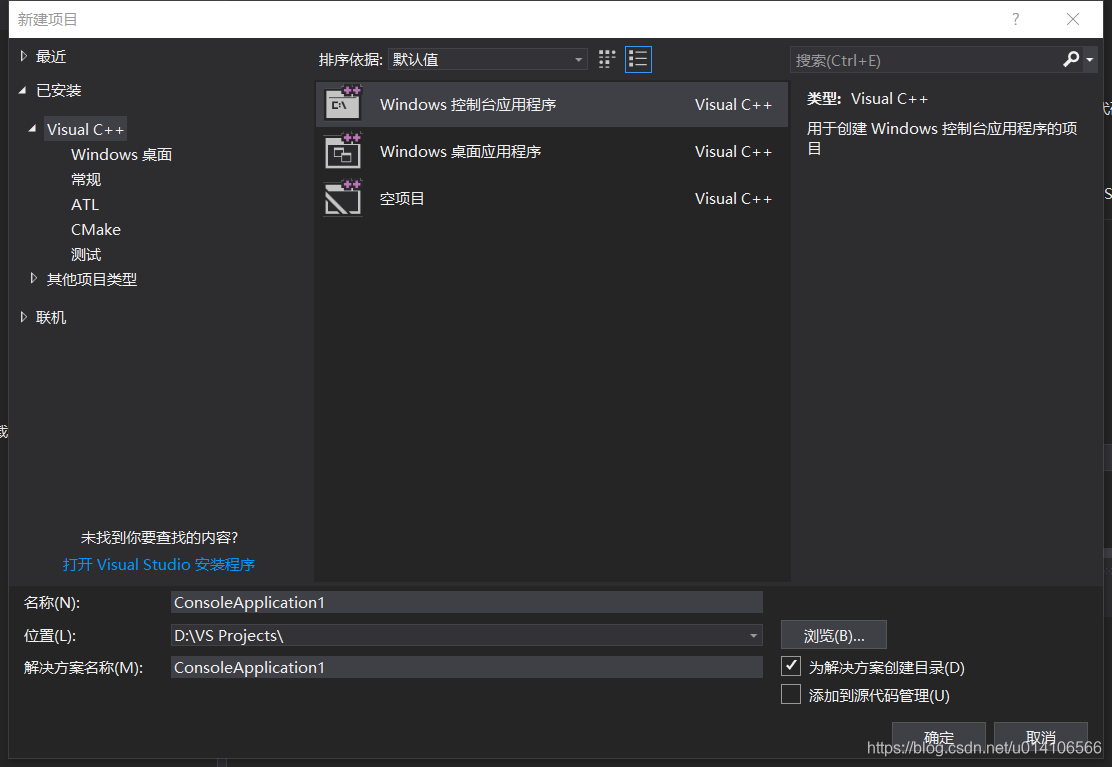This screenshot has height=767, width=1112.
Task: Confirm with the 确定 button
Action: coord(938,737)
